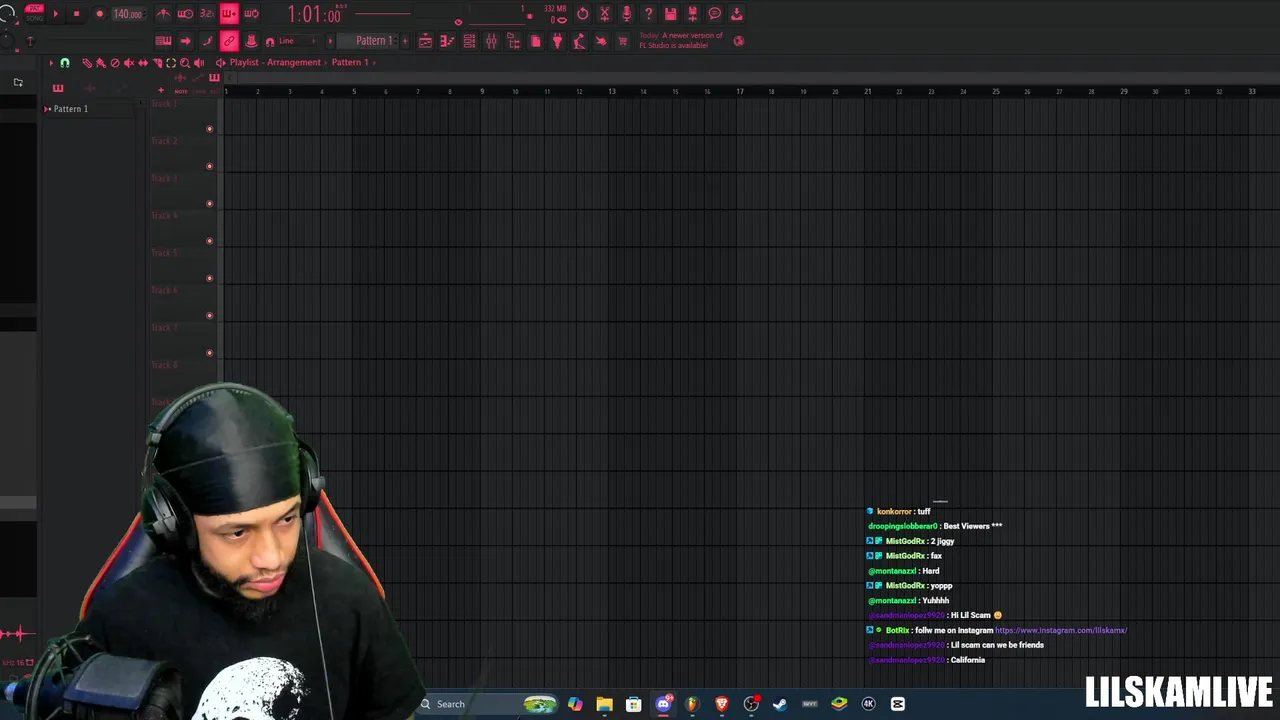Viewport: 1280px width, 720px height.
Task: Open the Pattern 1 selector dropdown
Action: (x=371, y=41)
